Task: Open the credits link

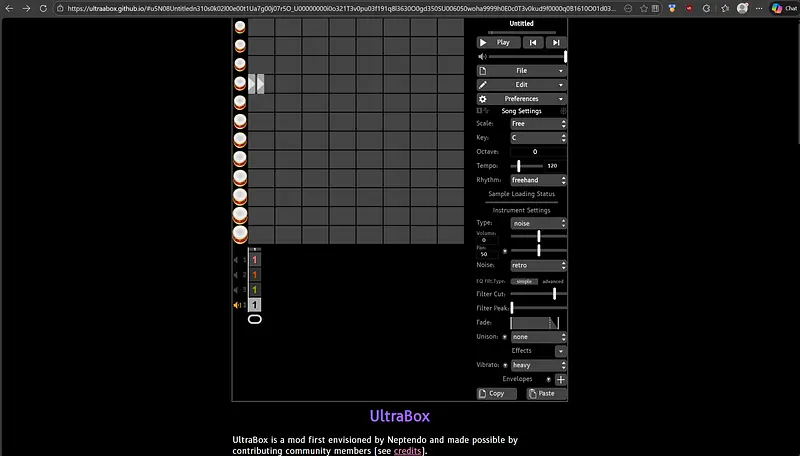Action: (407, 452)
